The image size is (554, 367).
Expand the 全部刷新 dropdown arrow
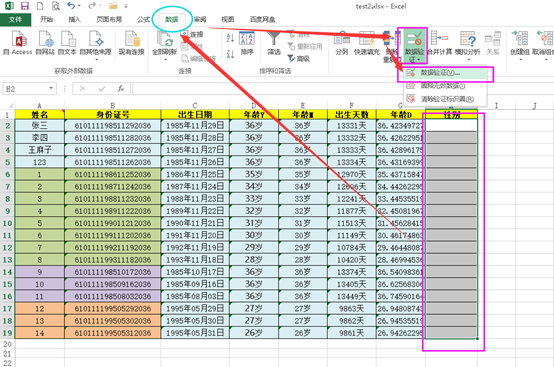click(x=165, y=59)
